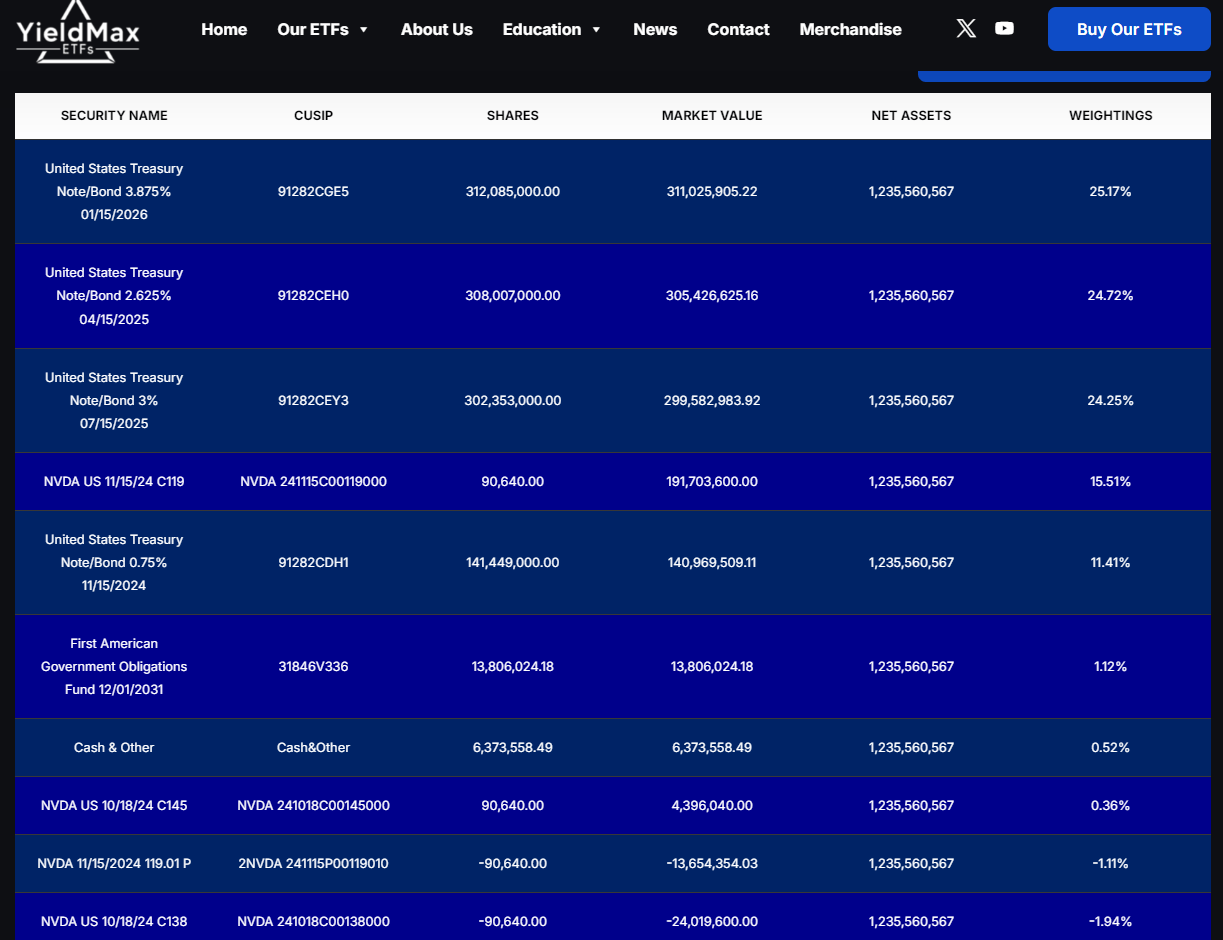Select the NVDA US 11/15/24 C119 row name
Viewport: 1223px width, 940px height.
click(114, 482)
